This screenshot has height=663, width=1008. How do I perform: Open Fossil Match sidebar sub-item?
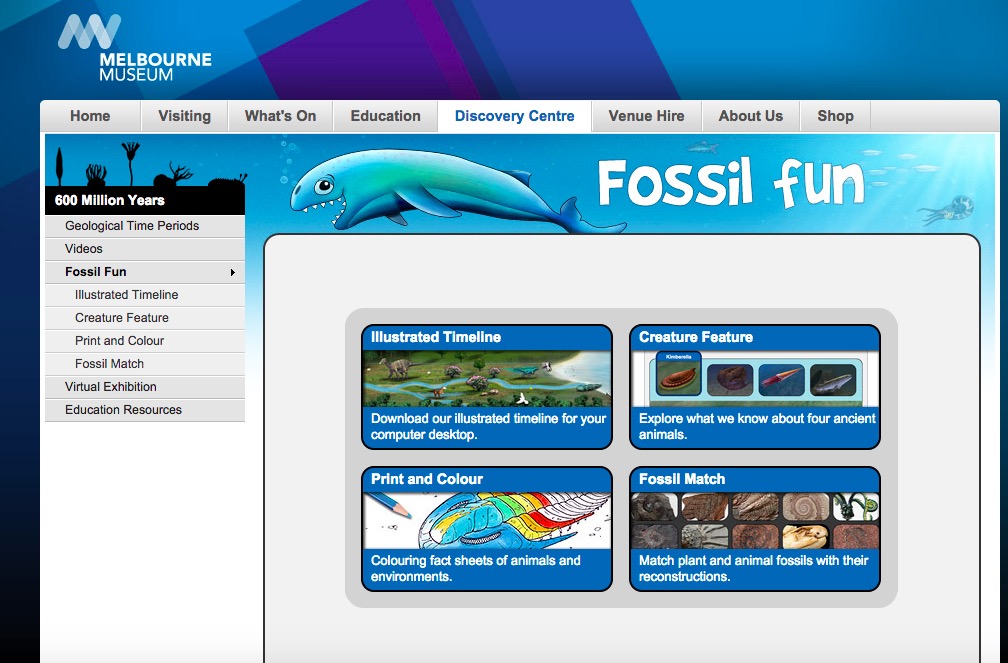[145, 364]
